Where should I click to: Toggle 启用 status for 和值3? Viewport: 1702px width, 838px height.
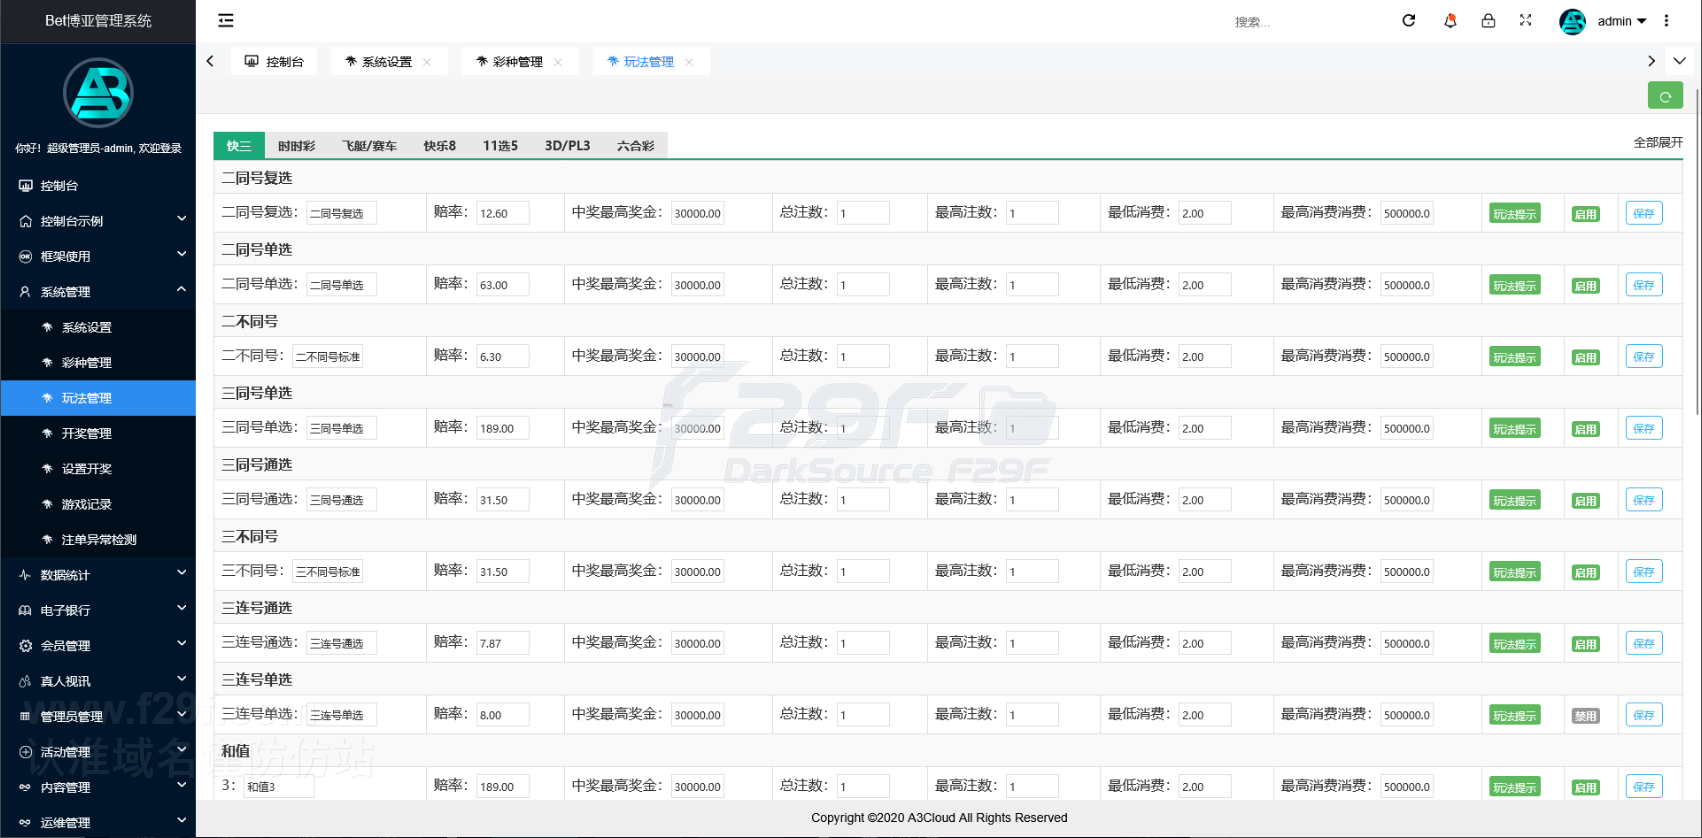1585,787
